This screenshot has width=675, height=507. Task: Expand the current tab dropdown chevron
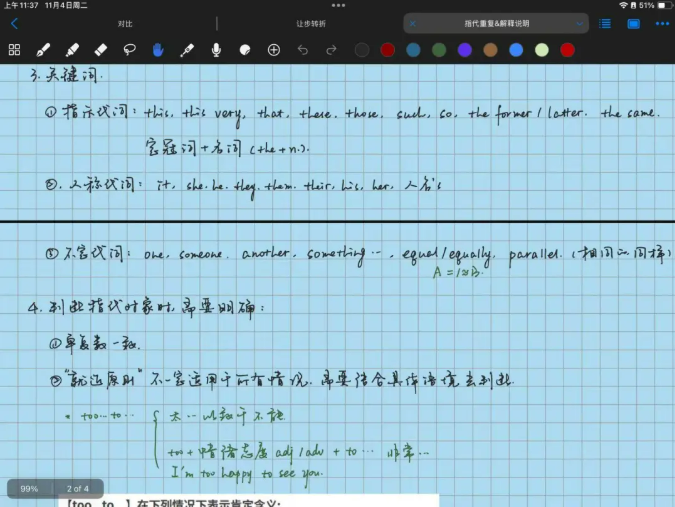tap(579, 23)
